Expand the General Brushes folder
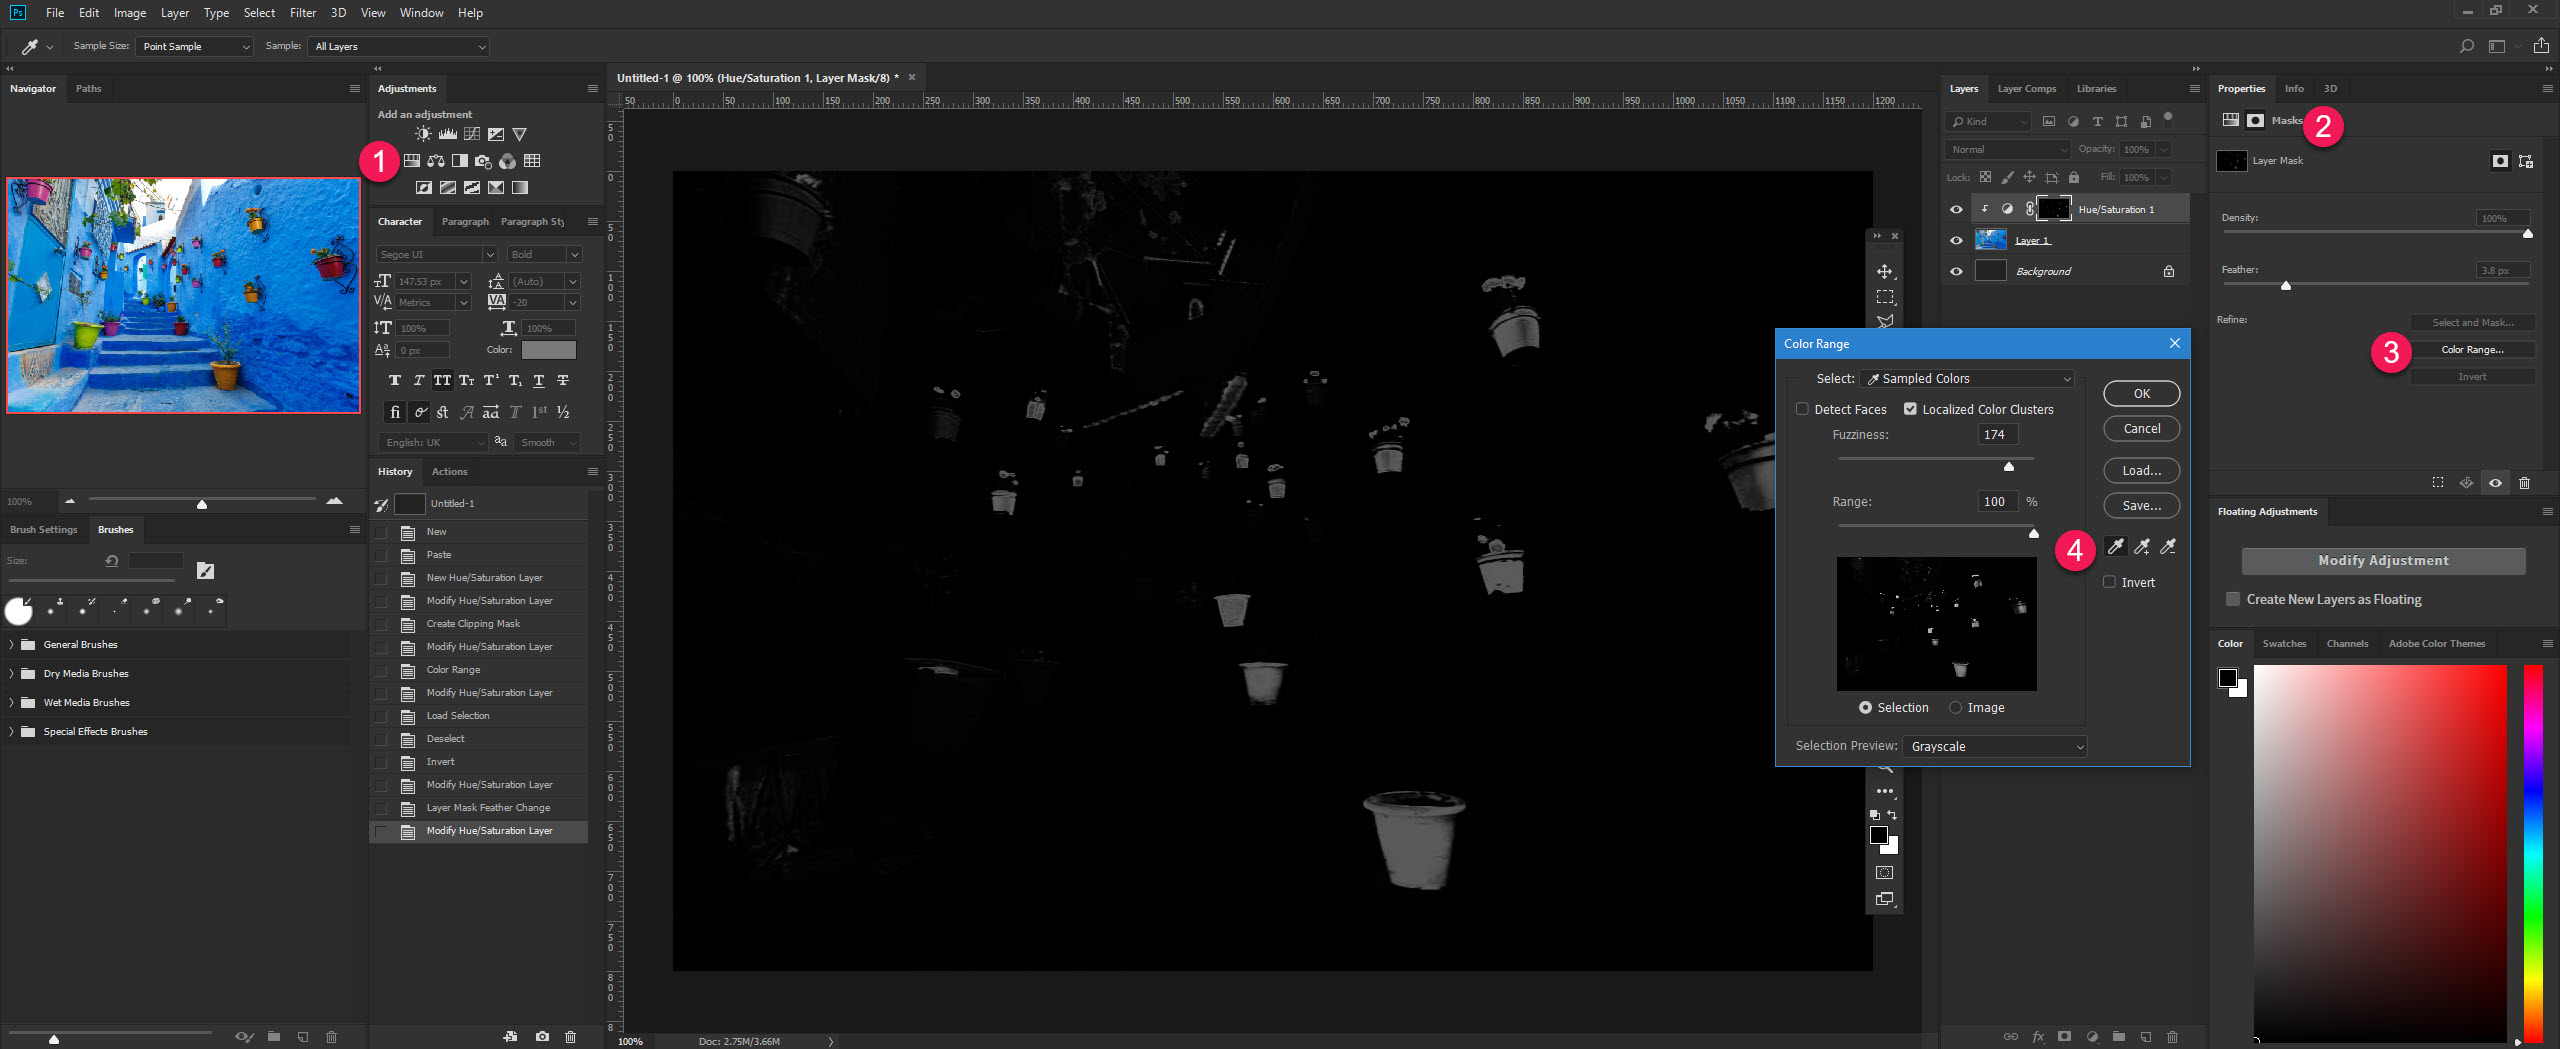The width and height of the screenshot is (2560, 1049). pyautogui.click(x=11, y=645)
